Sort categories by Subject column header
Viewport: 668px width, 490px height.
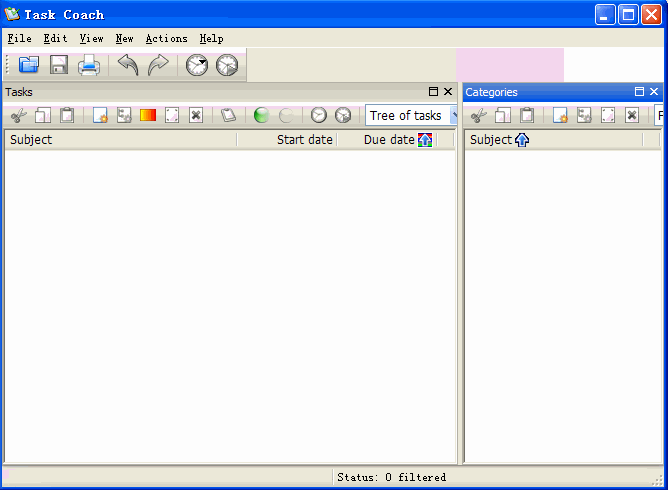click(554, 140)
